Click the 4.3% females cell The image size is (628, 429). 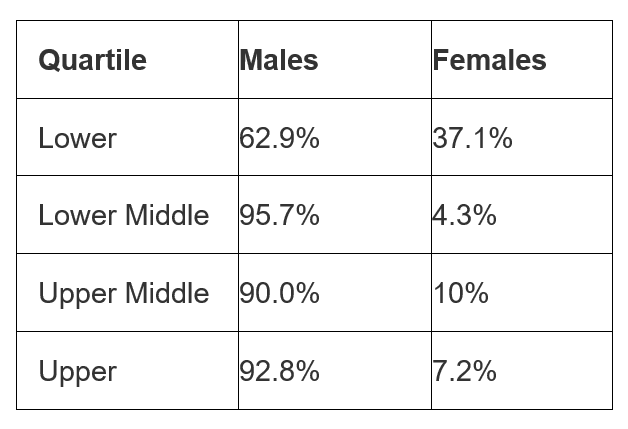tap(465, 216)
